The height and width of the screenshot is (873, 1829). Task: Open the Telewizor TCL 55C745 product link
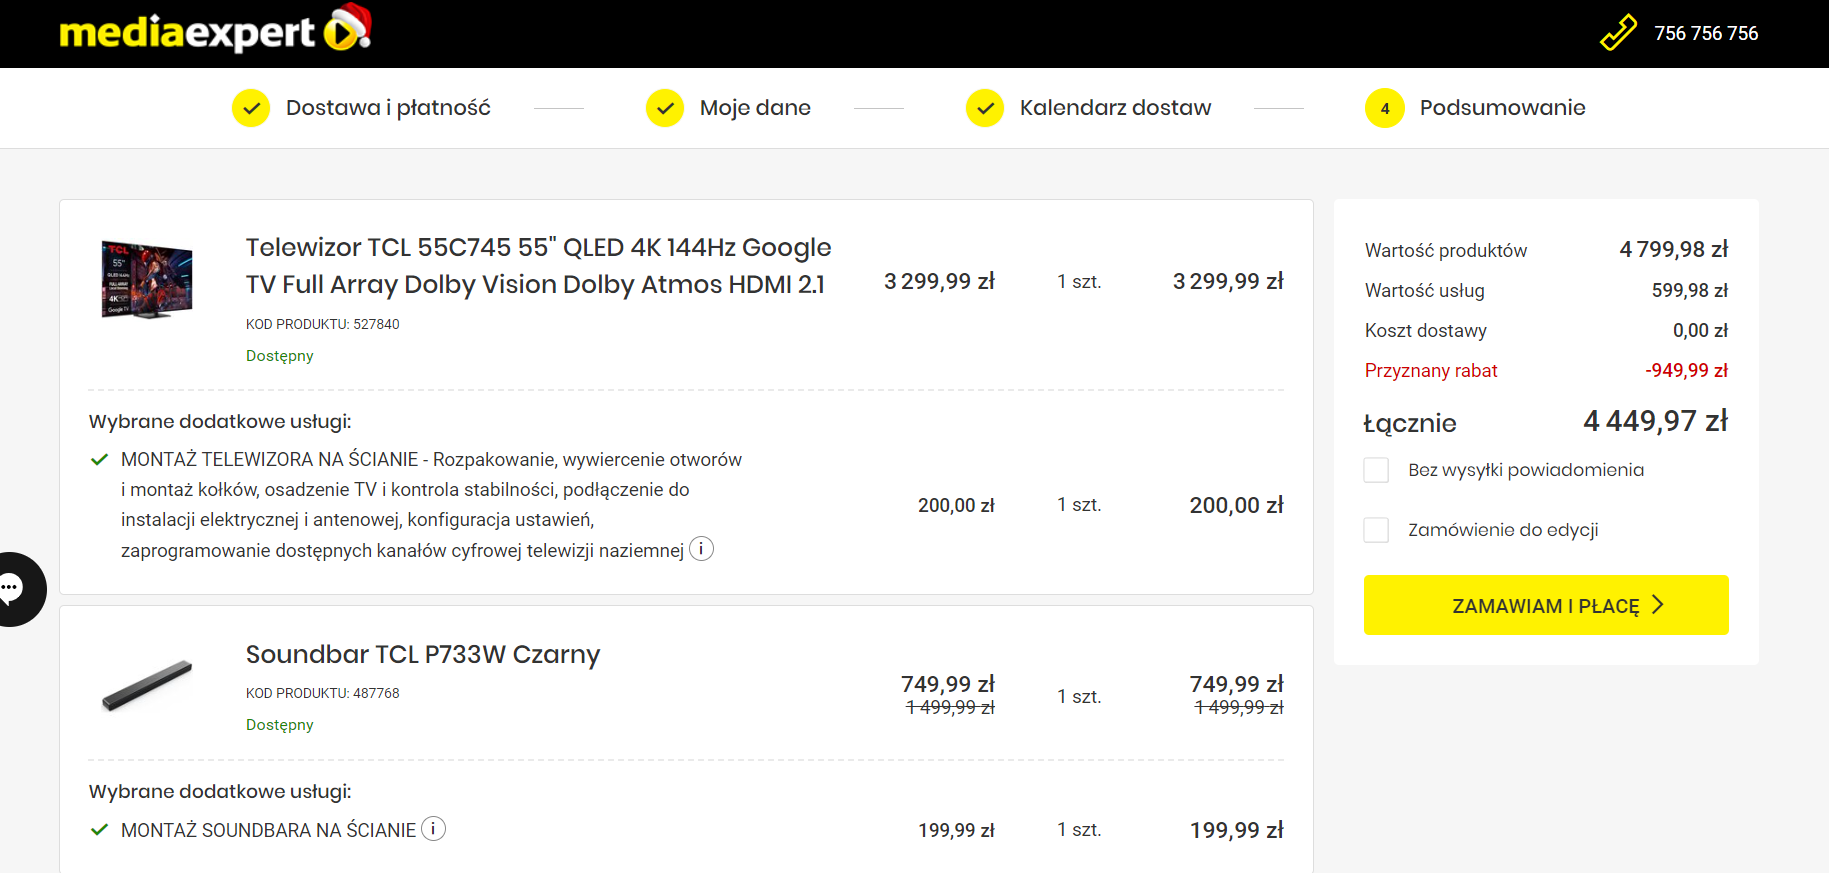538,266
